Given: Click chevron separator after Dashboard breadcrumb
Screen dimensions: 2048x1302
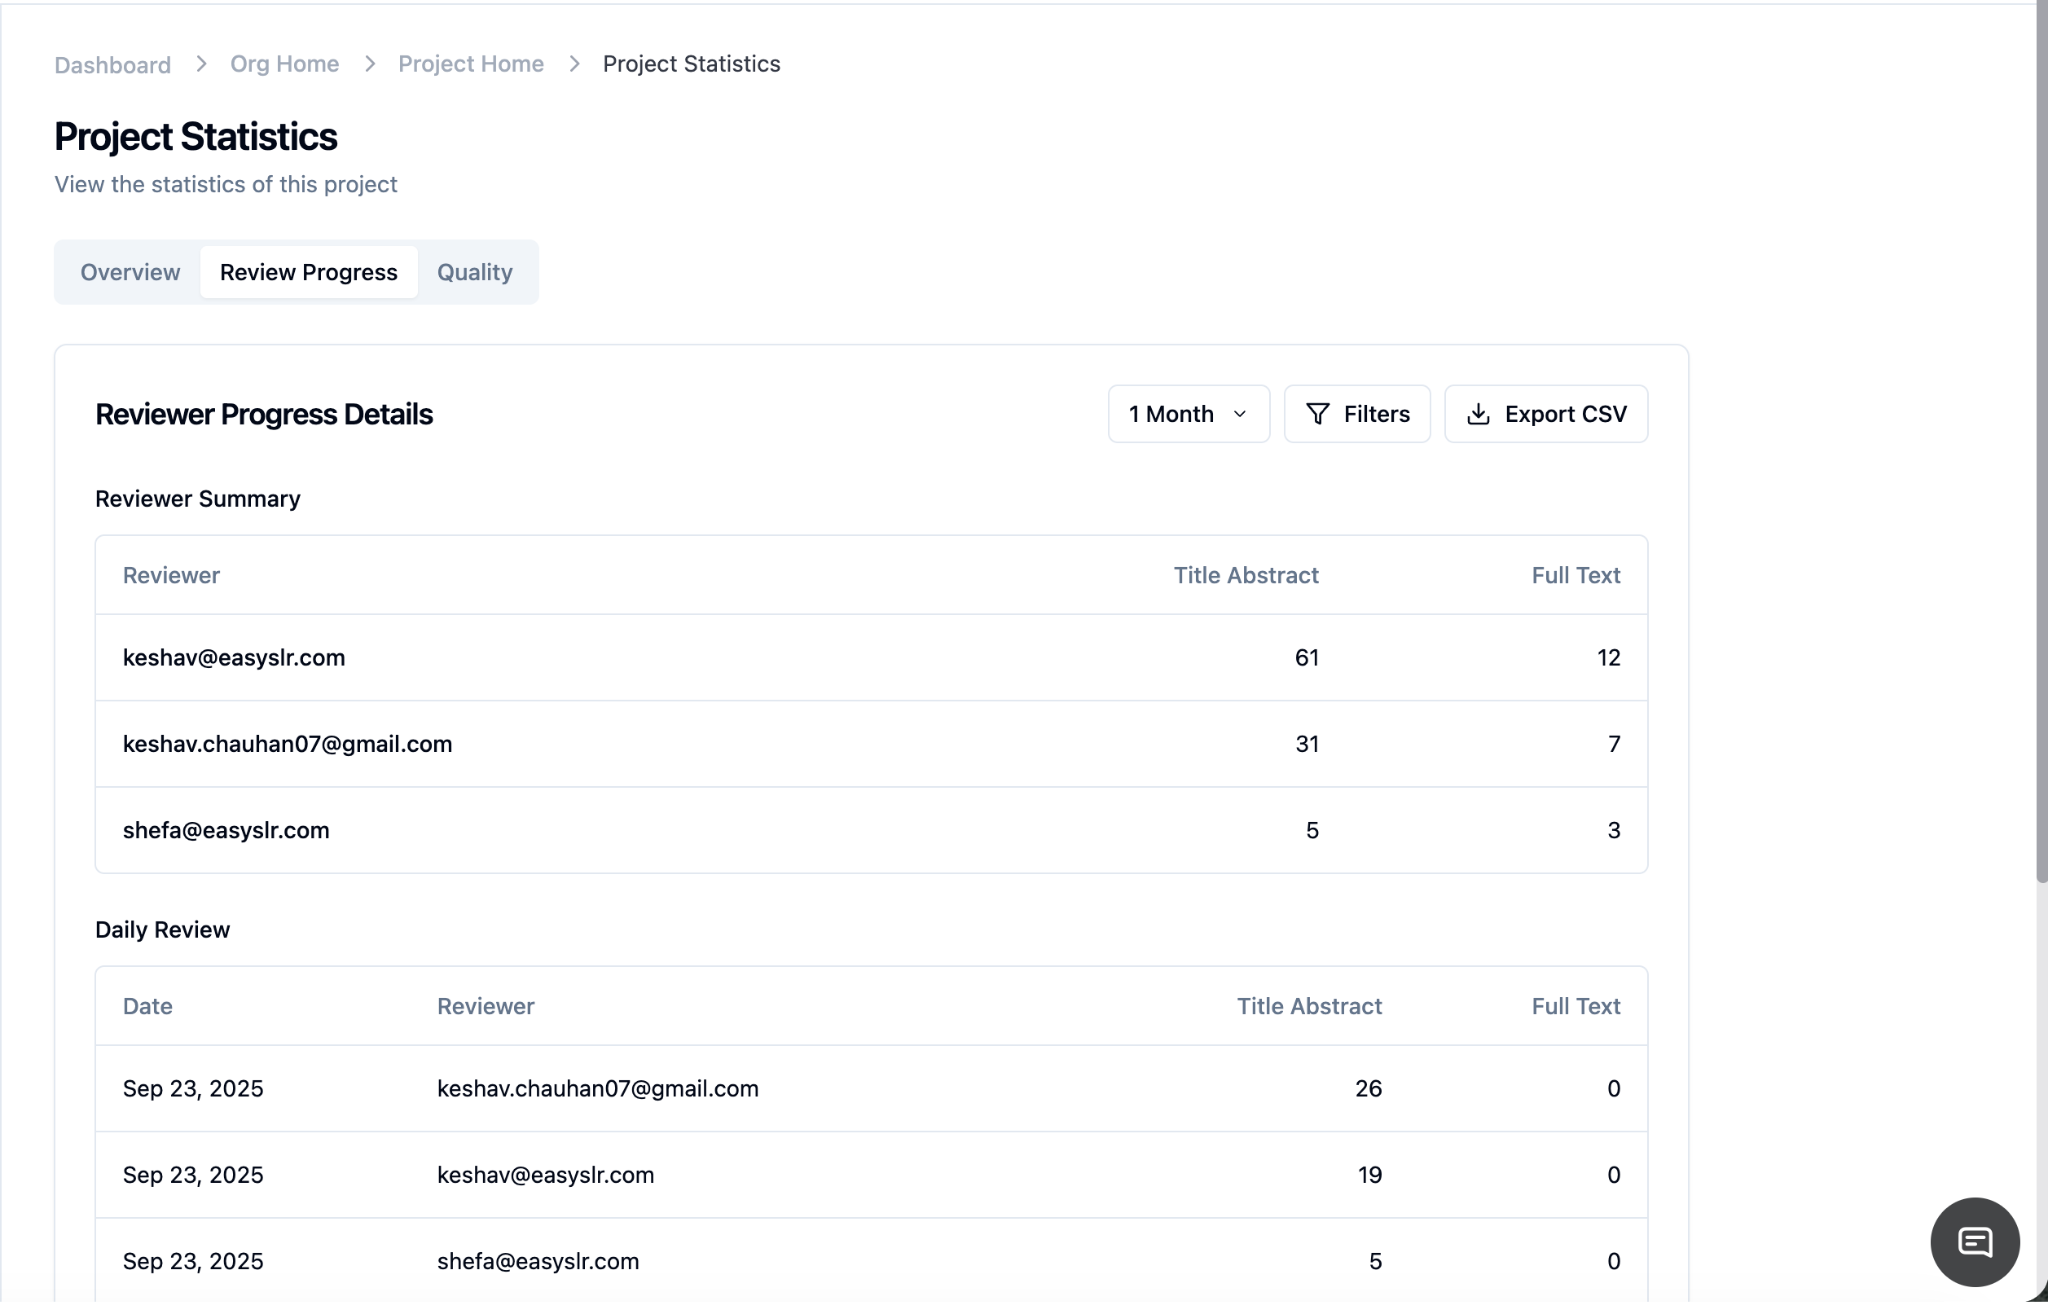Looking at the screenshot, I should [201, 64].
